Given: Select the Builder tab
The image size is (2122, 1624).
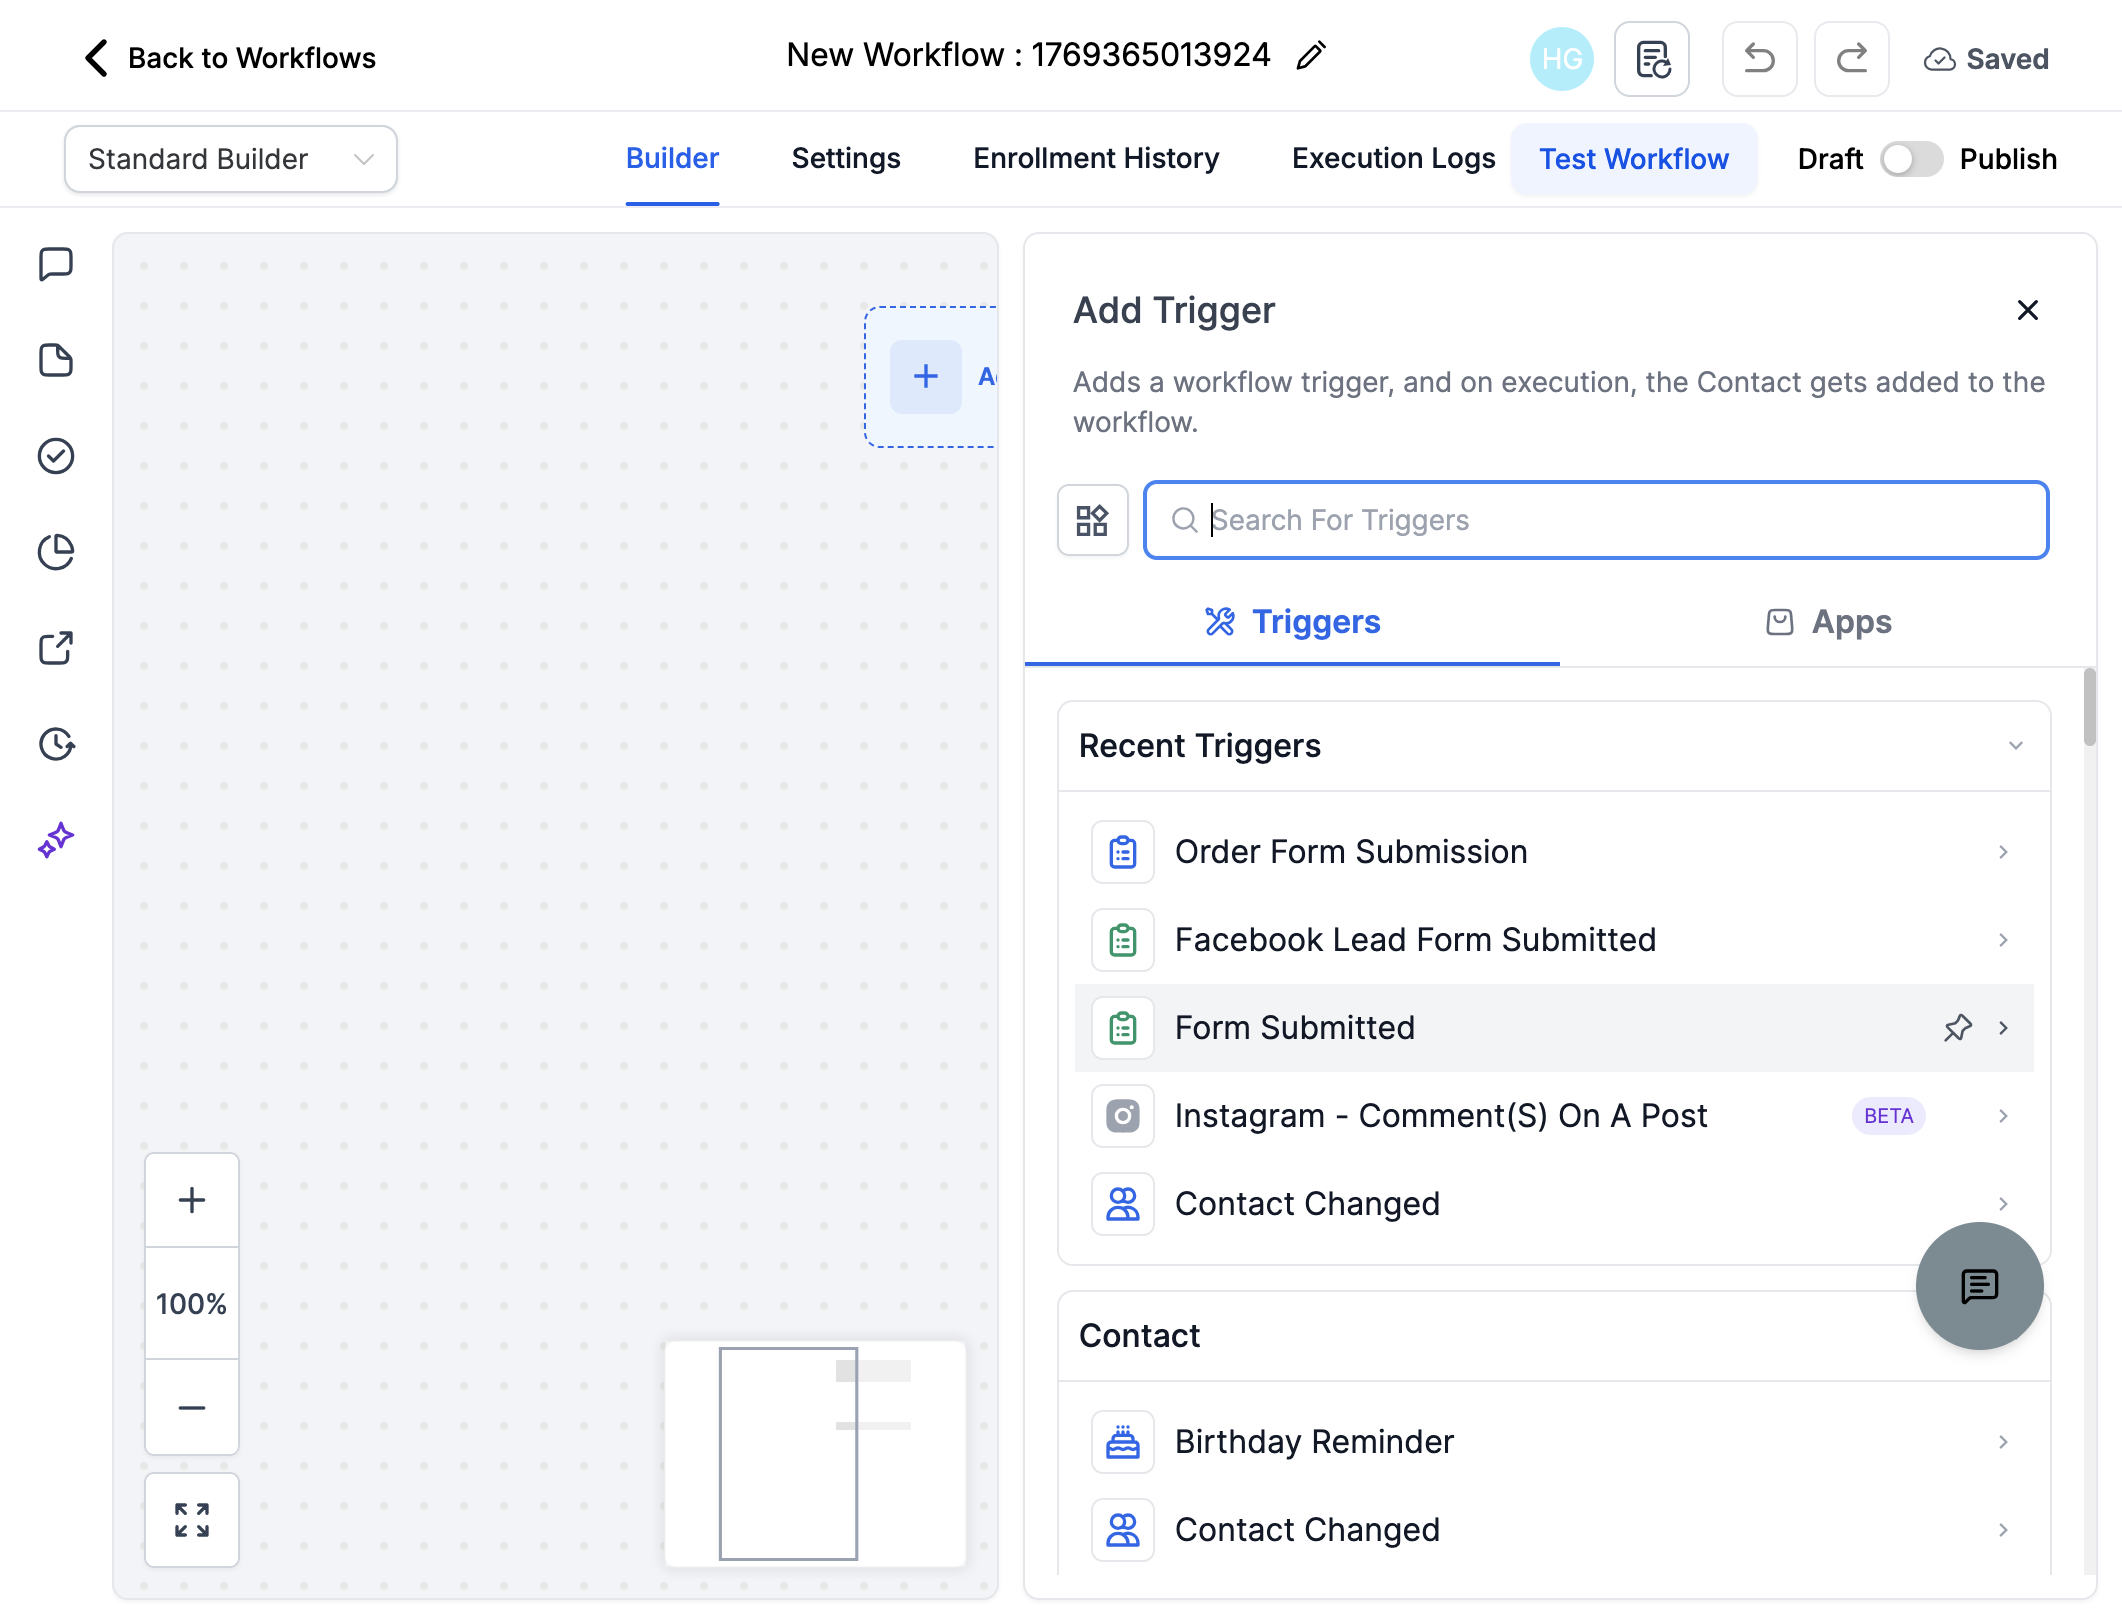Looking at the screenshot, I should (672, 159).
